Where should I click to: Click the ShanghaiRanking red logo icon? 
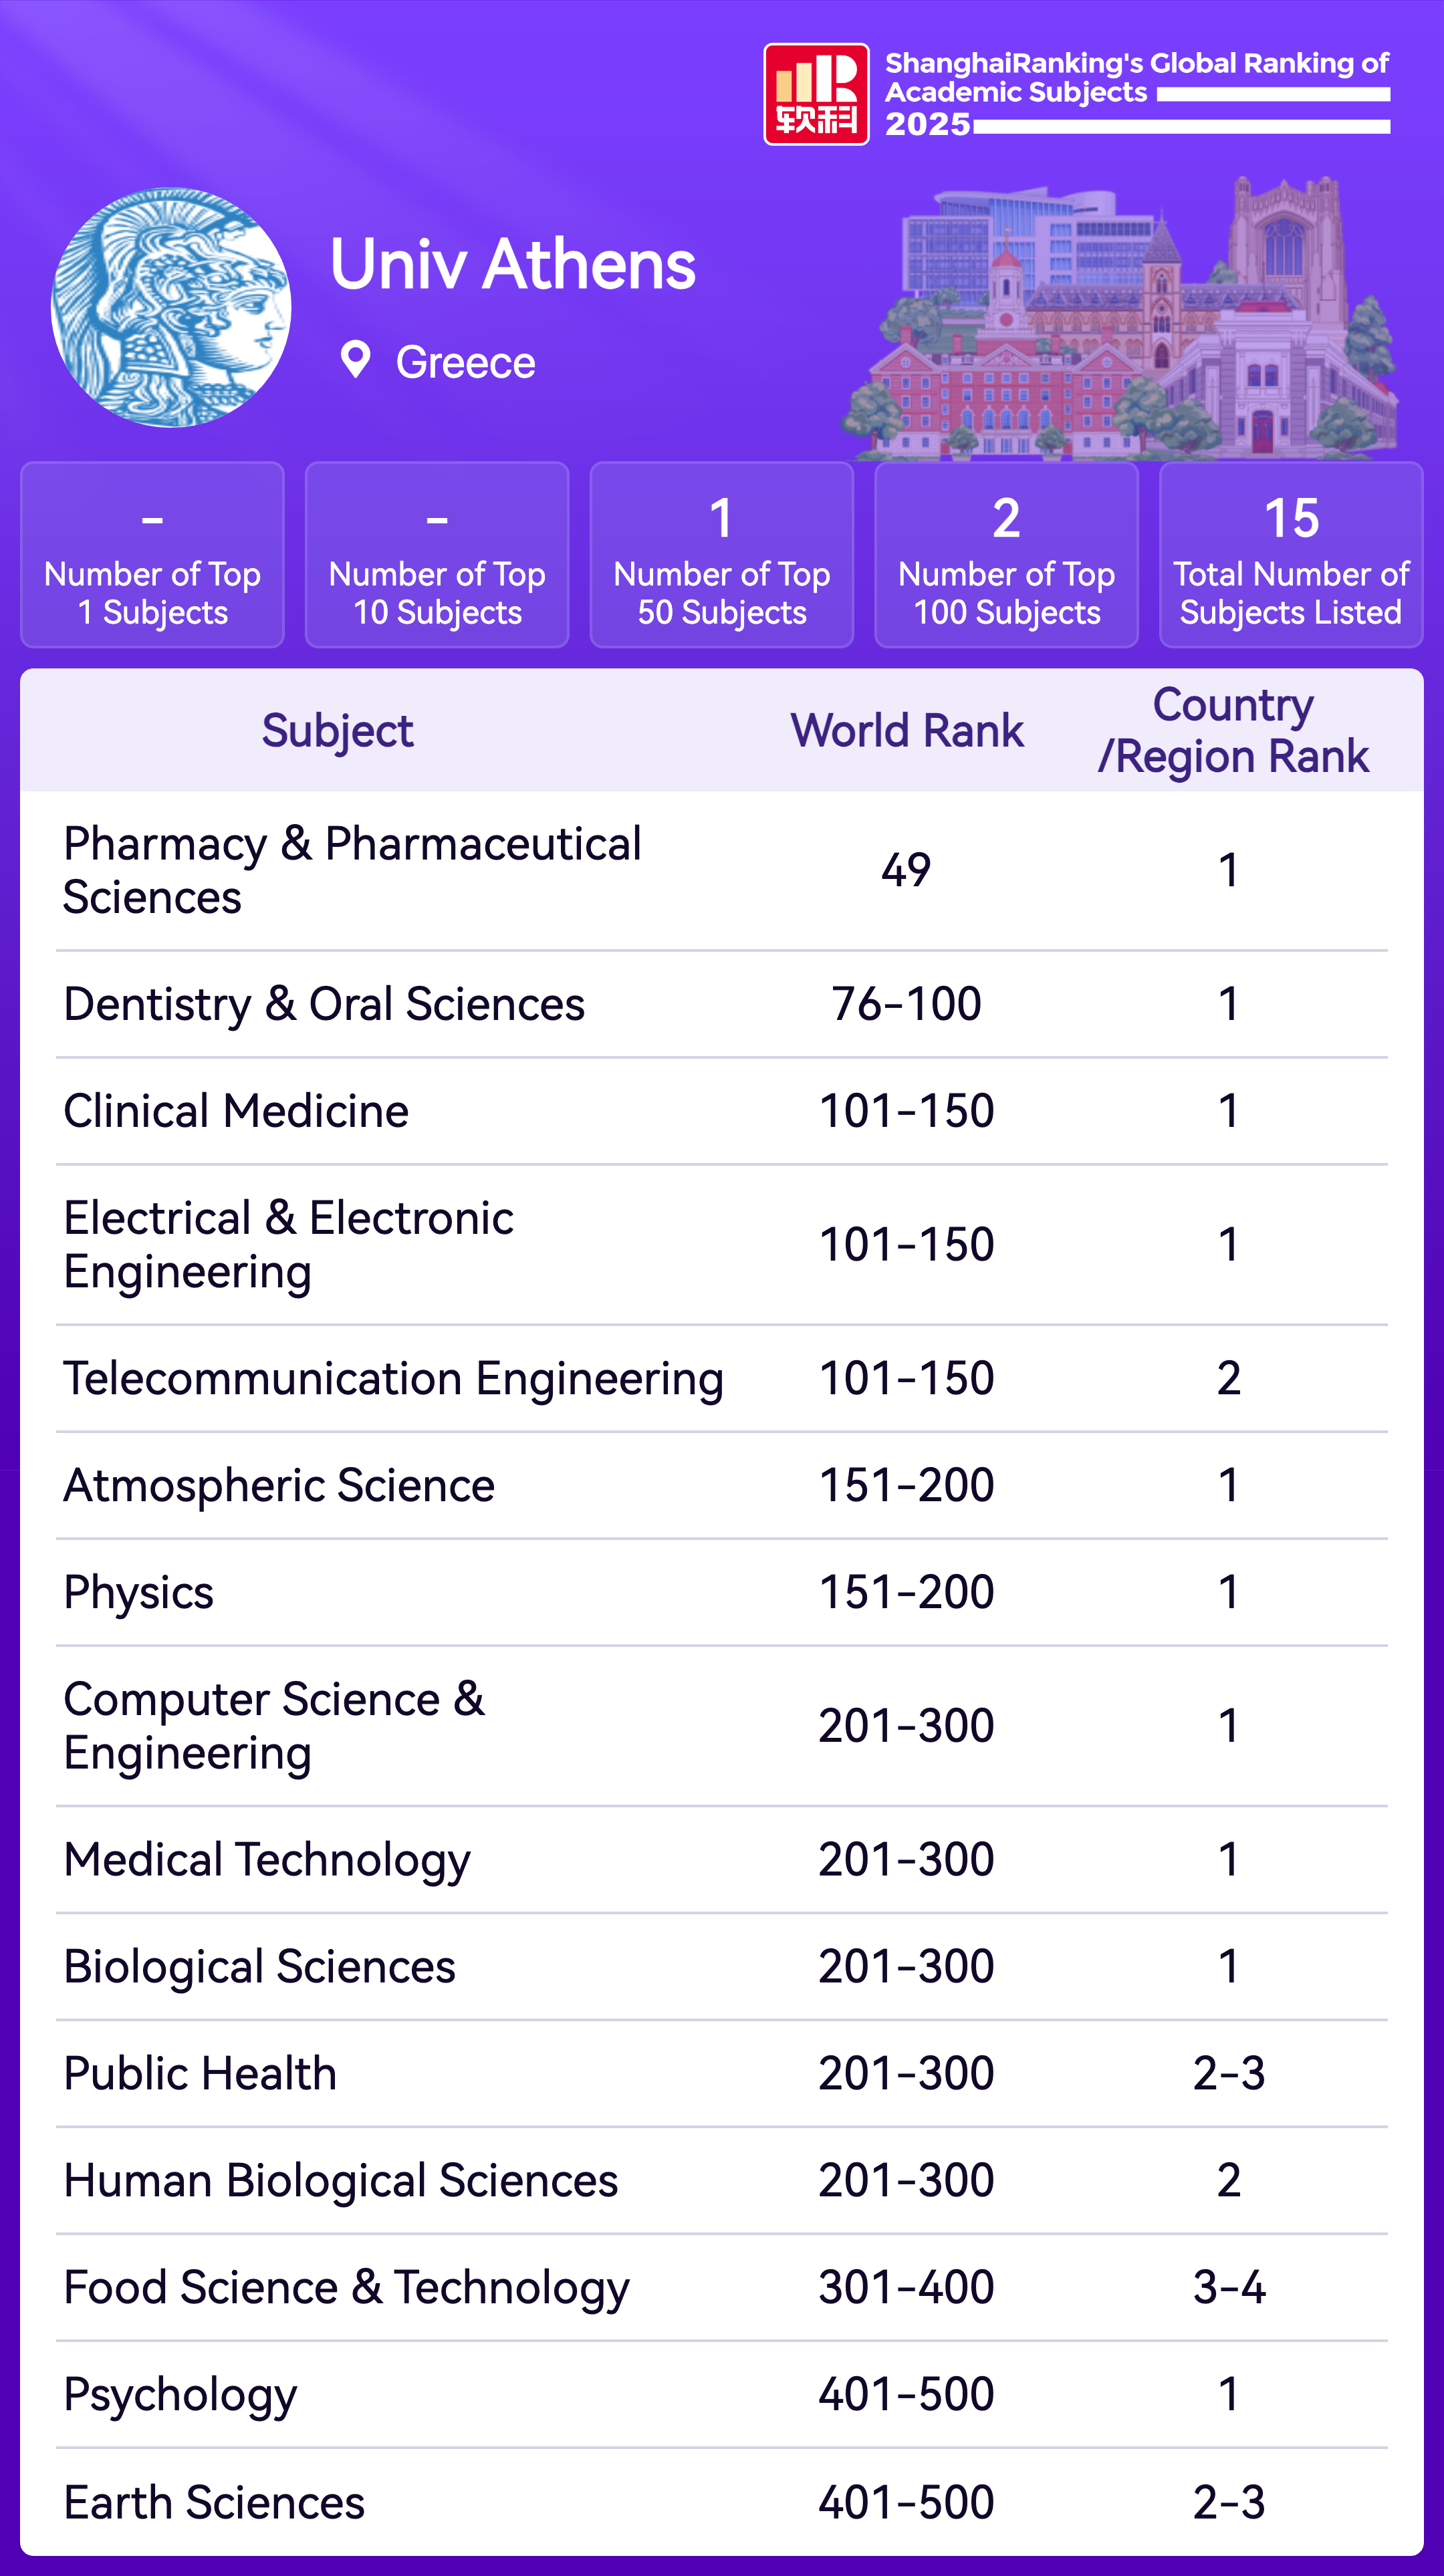tap(816, 94)
